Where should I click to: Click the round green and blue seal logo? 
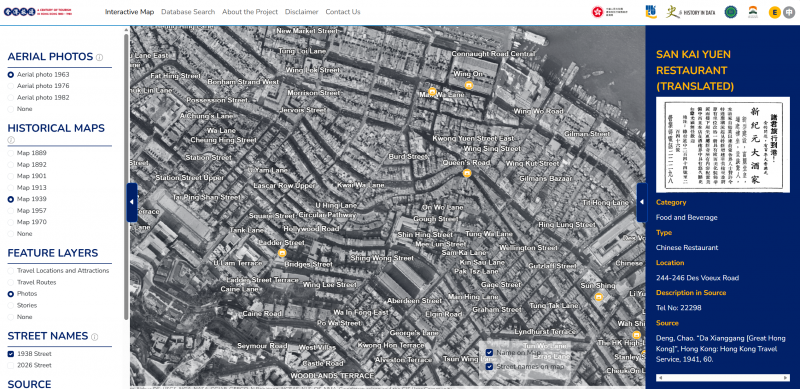pos(731,11)
